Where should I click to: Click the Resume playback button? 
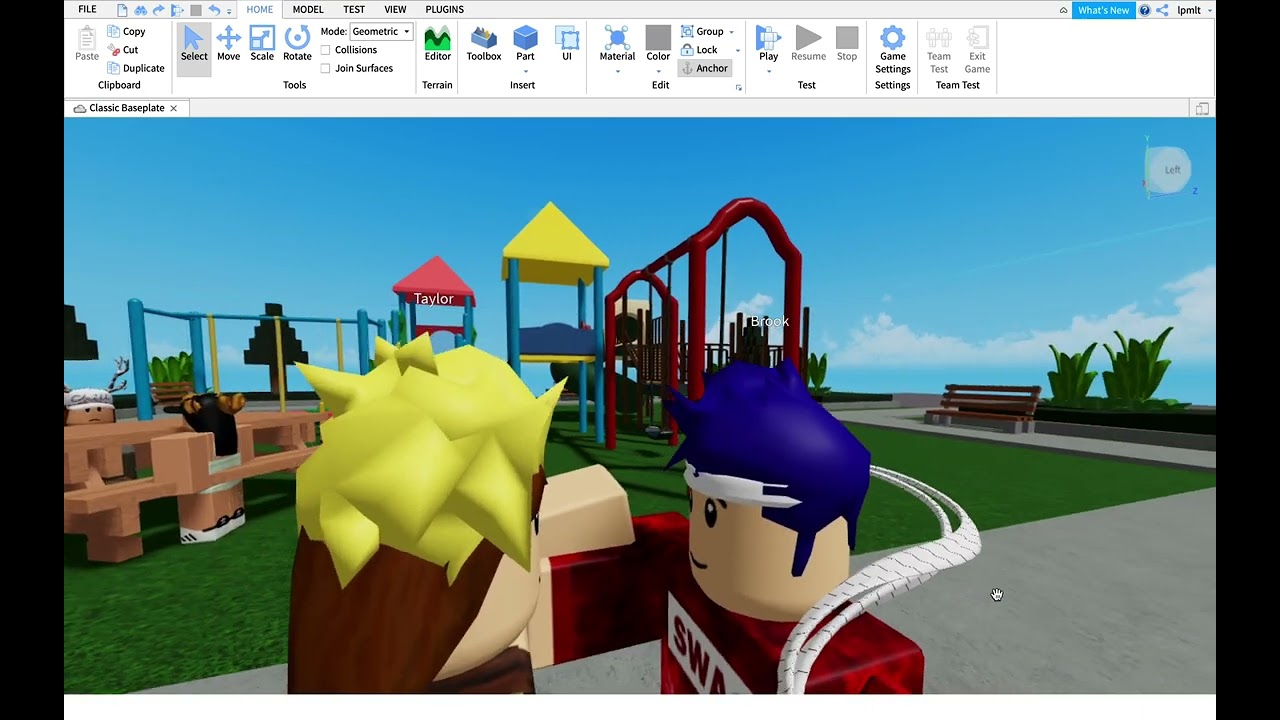click(808, 44)
